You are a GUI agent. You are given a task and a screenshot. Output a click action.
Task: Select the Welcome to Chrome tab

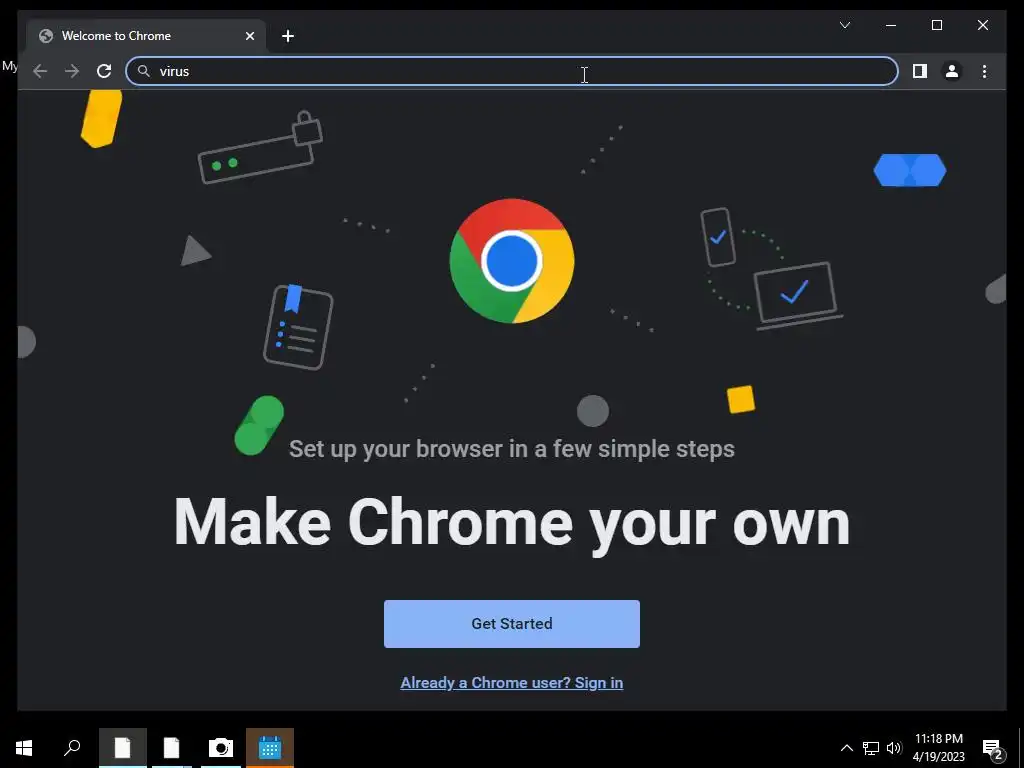pyautogui.click(x=146, y=36)
